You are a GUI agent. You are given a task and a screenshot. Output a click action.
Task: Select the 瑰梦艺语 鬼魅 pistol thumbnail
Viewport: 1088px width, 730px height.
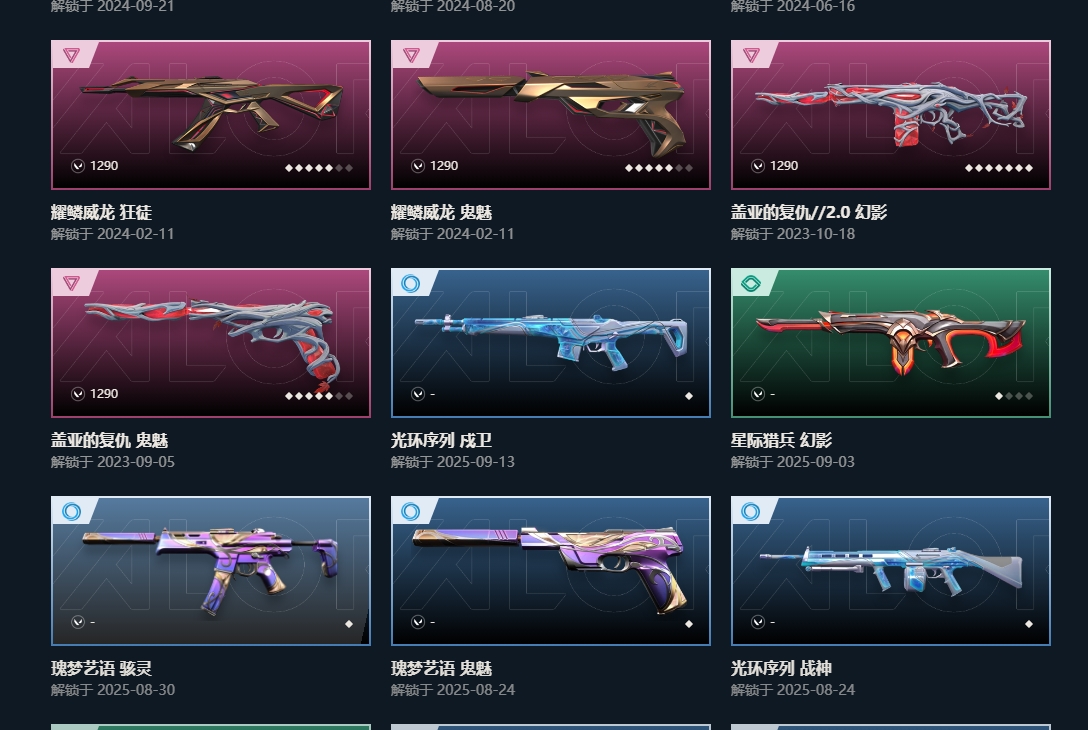pos(551,570)
